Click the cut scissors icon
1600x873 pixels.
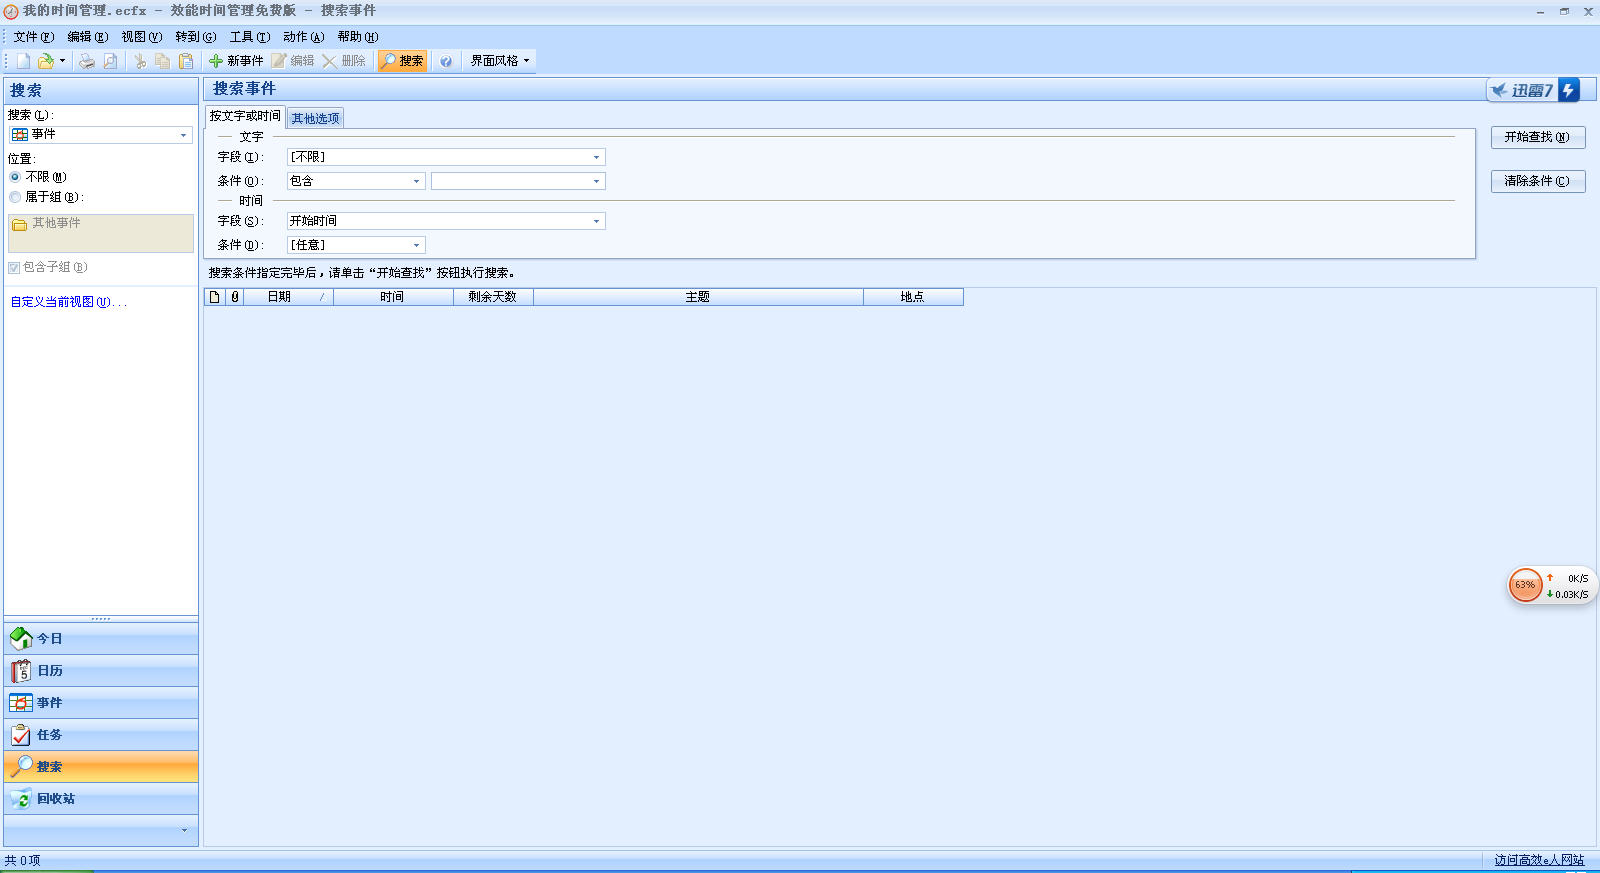(x=140, y=61)
